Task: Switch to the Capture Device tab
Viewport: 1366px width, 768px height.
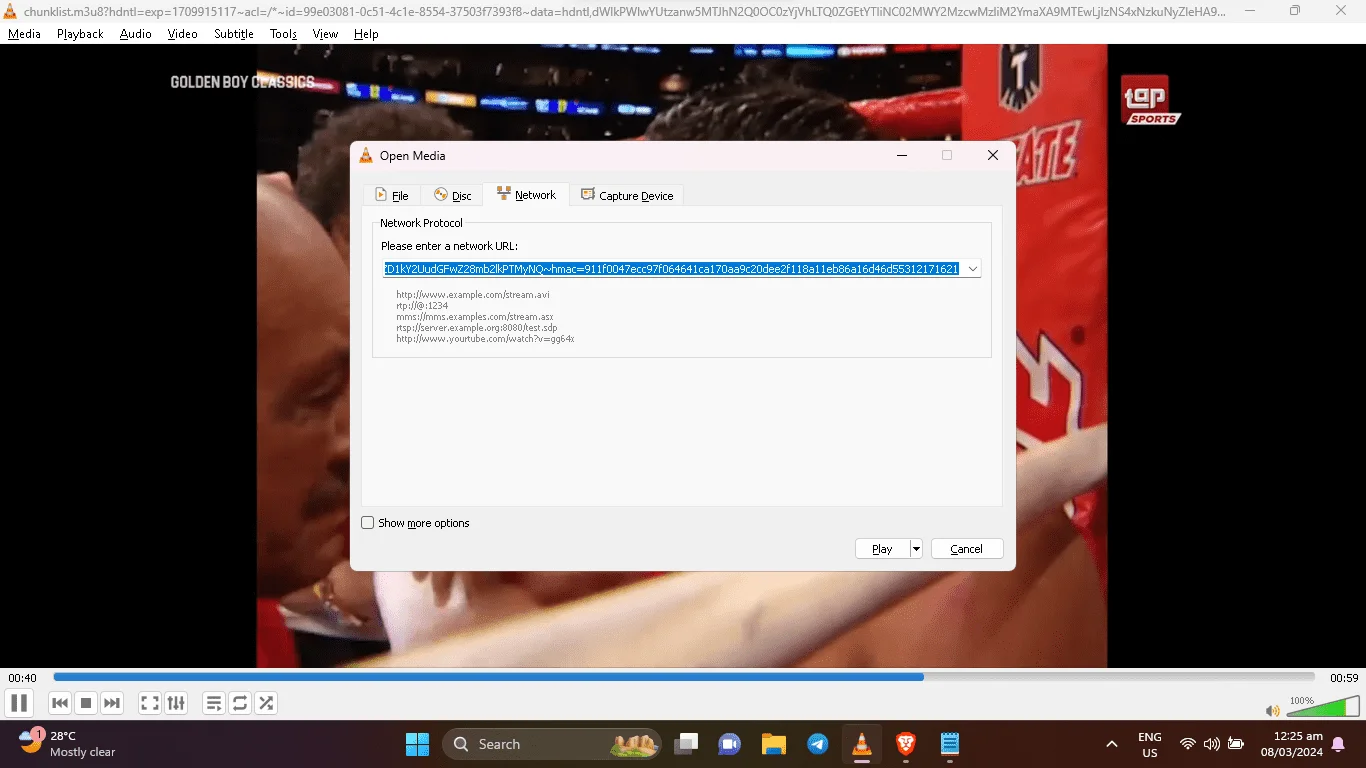Action: click(627, 195)
